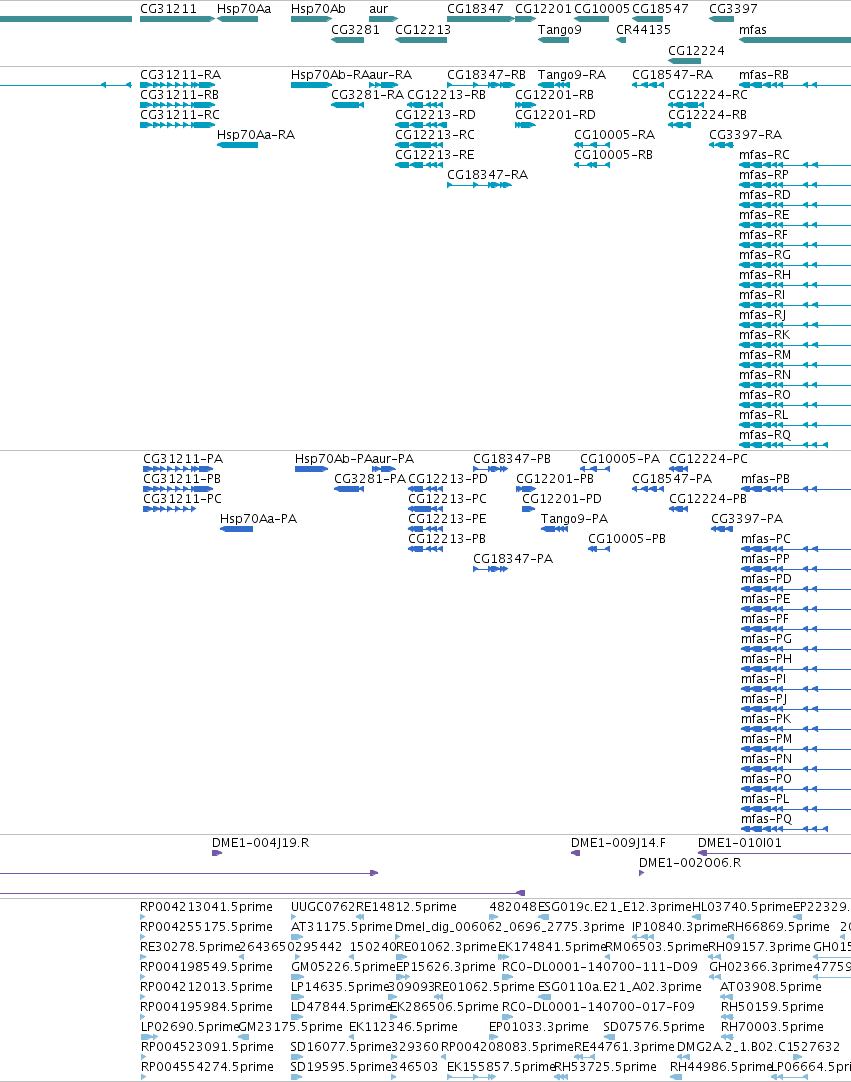Viewport: 851px width, 1082px height.
Task: Click the CG3397 gene label
Action: pyautogui.click(x=733, y=9)
